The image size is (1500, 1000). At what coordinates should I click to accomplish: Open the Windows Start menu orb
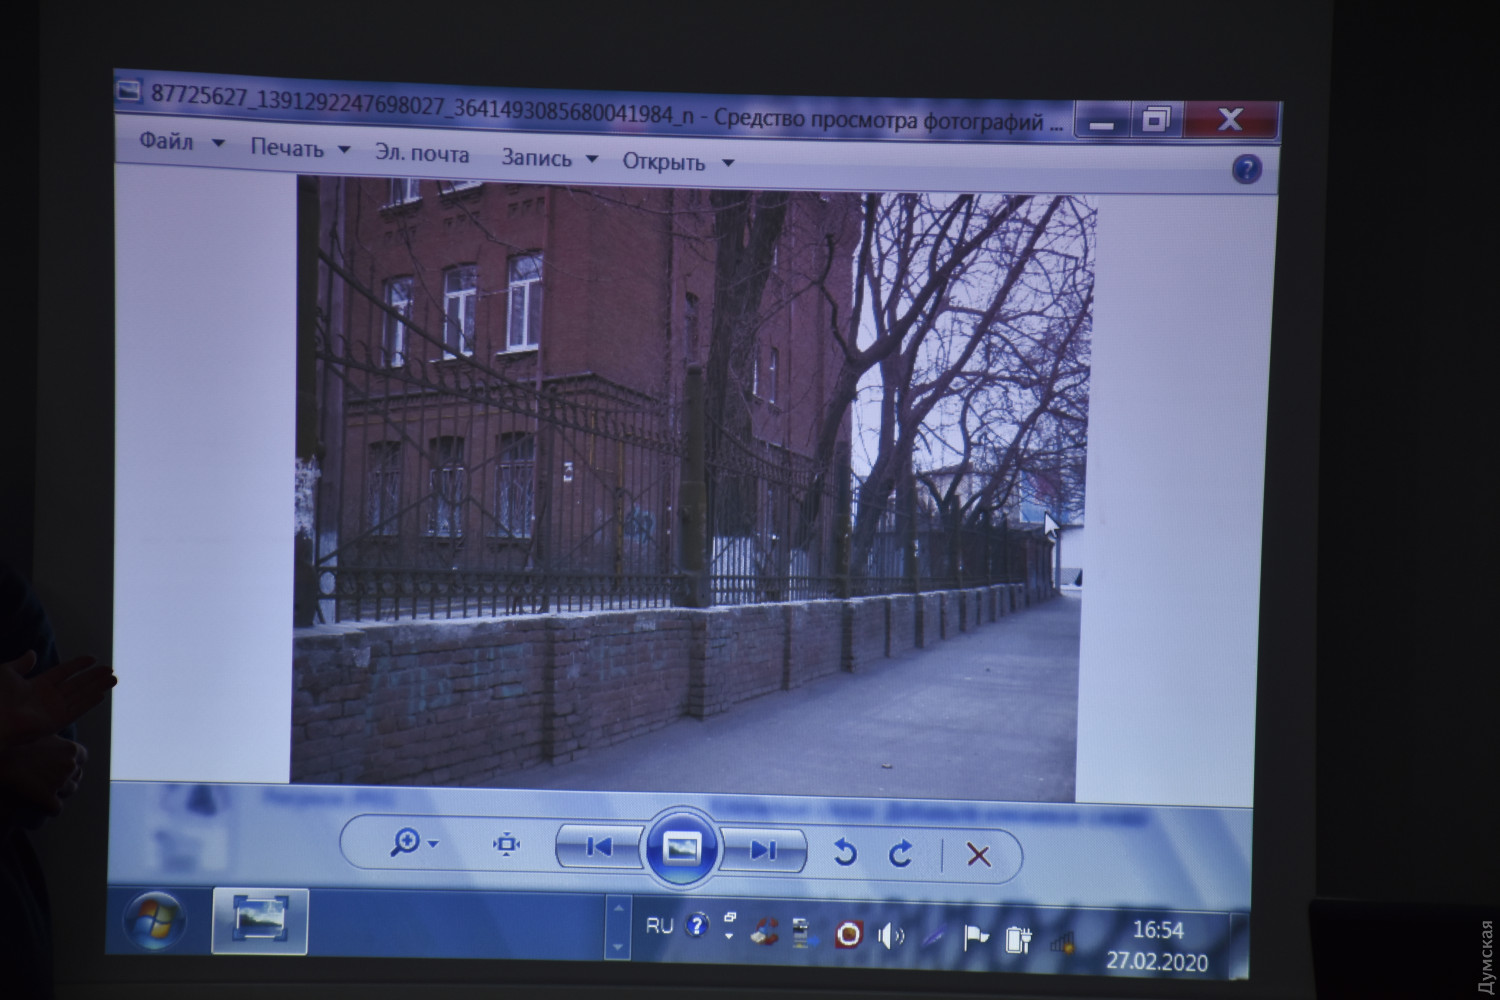click(x=156, y=920)
